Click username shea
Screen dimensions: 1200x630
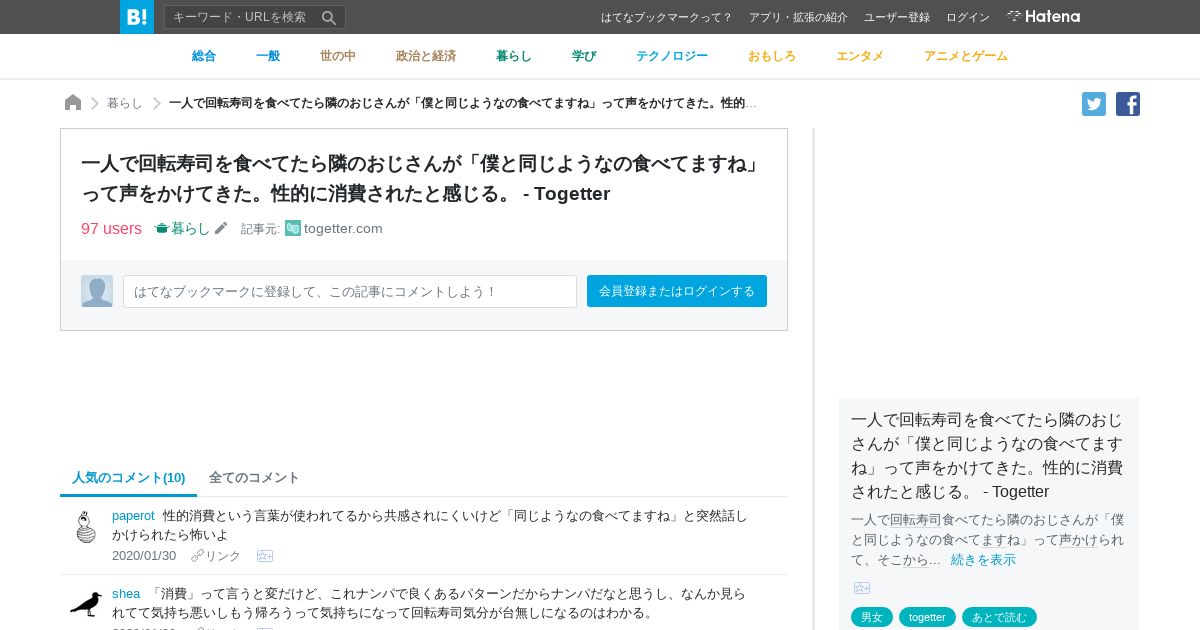(126, 593)
